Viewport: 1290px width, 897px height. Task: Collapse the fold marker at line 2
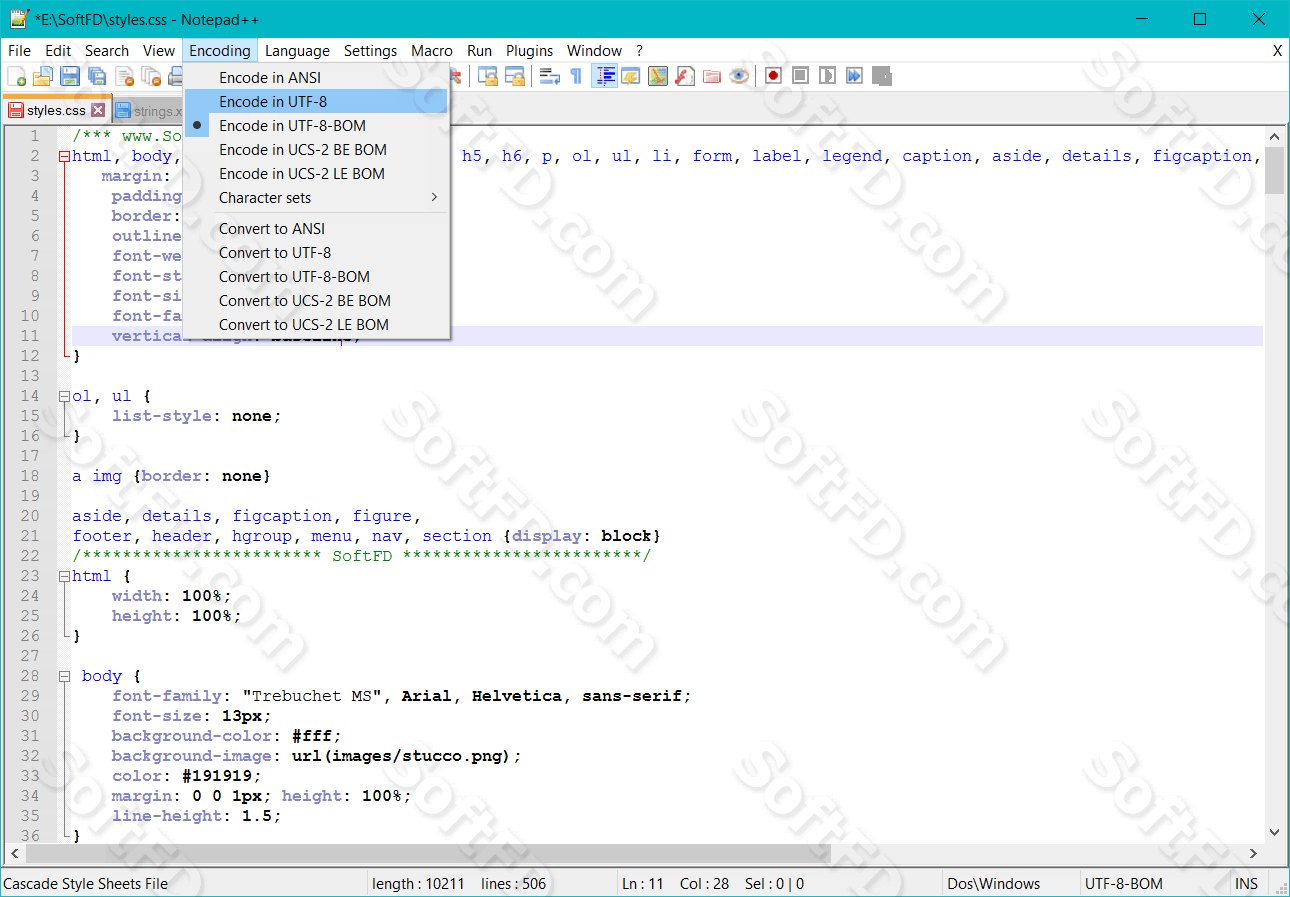[x=64, y=156]
